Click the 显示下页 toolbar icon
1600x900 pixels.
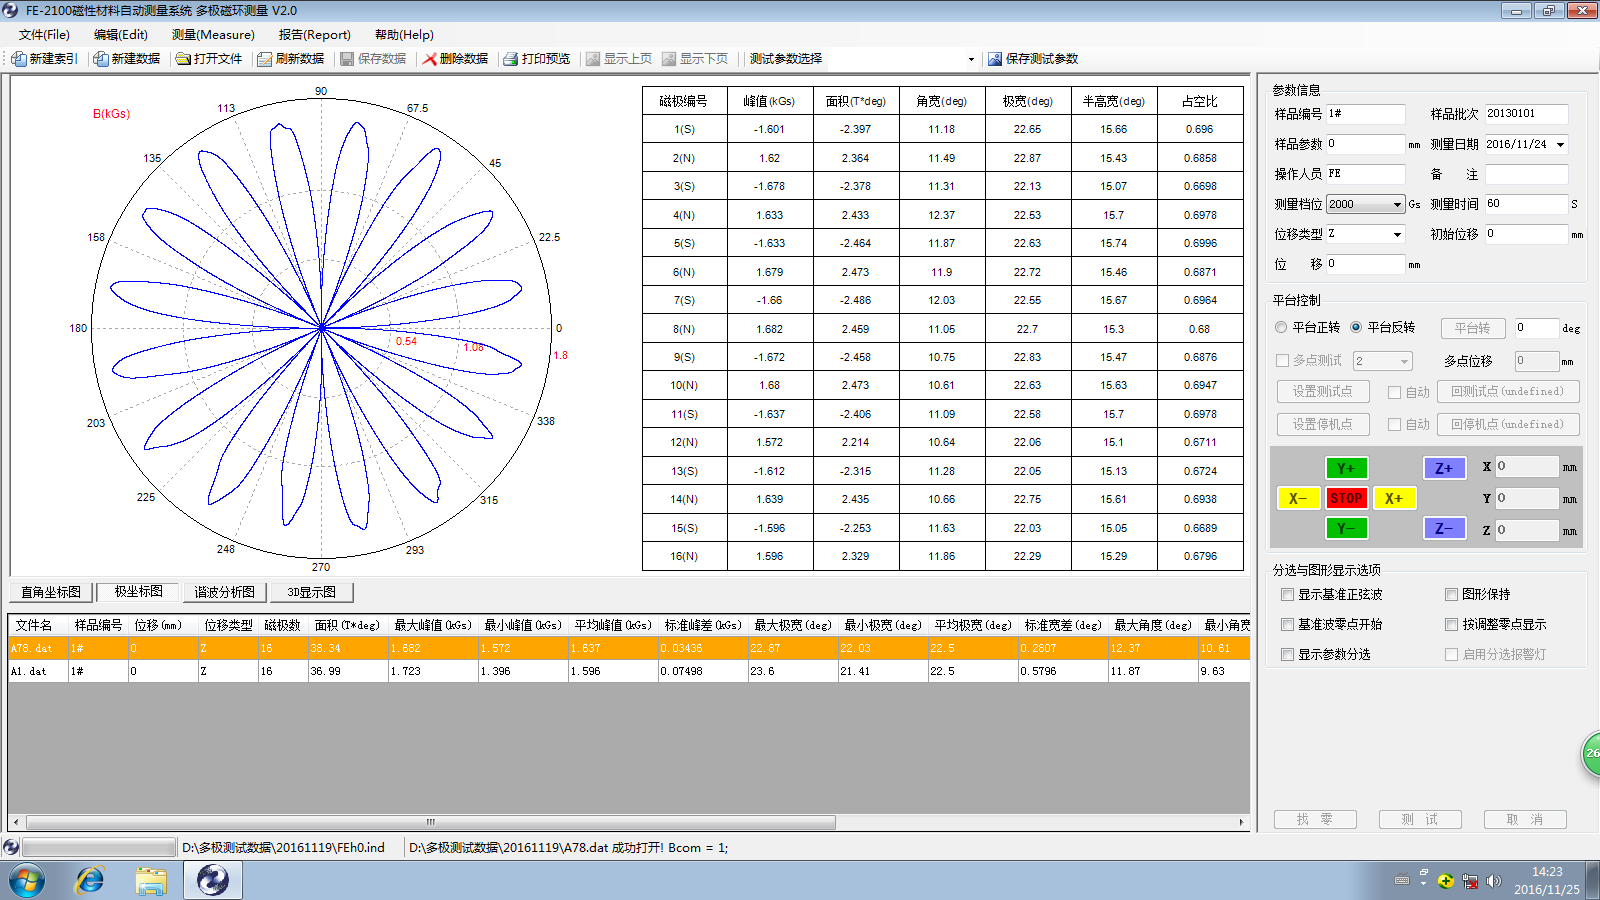[x=669, y=59]
